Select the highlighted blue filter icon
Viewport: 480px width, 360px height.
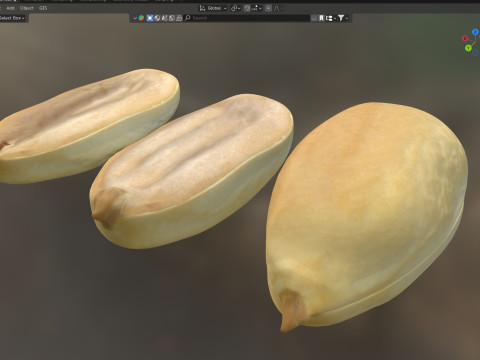[150, 18]
